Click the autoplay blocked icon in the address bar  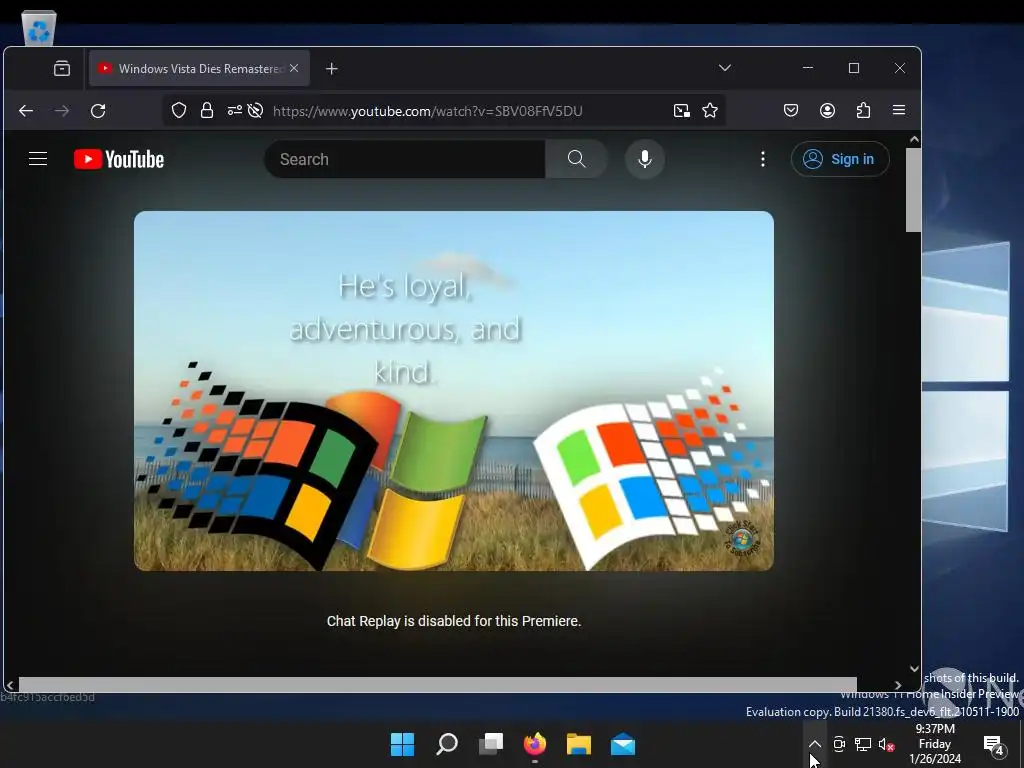click(255, 110)
